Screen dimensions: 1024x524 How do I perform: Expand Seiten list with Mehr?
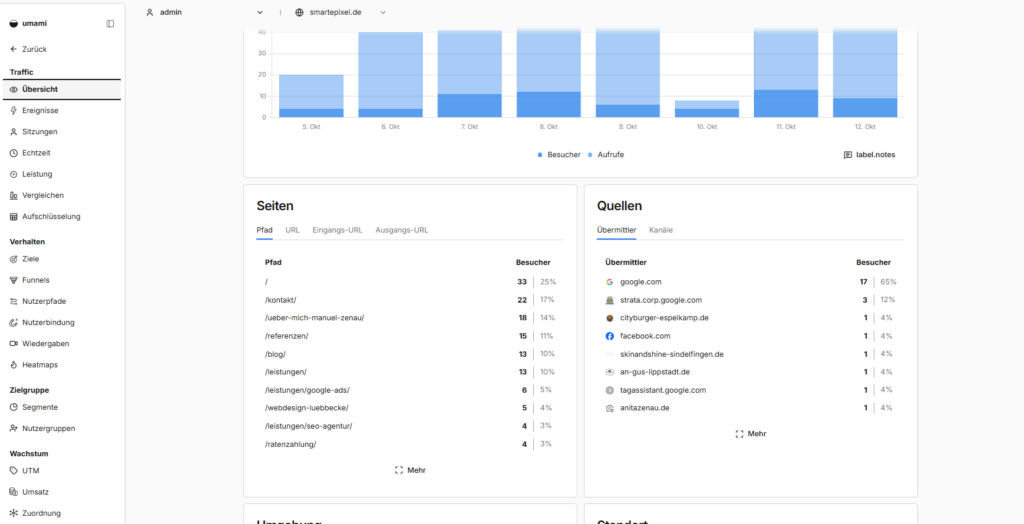pyautogui.click(x=410, y=470)
